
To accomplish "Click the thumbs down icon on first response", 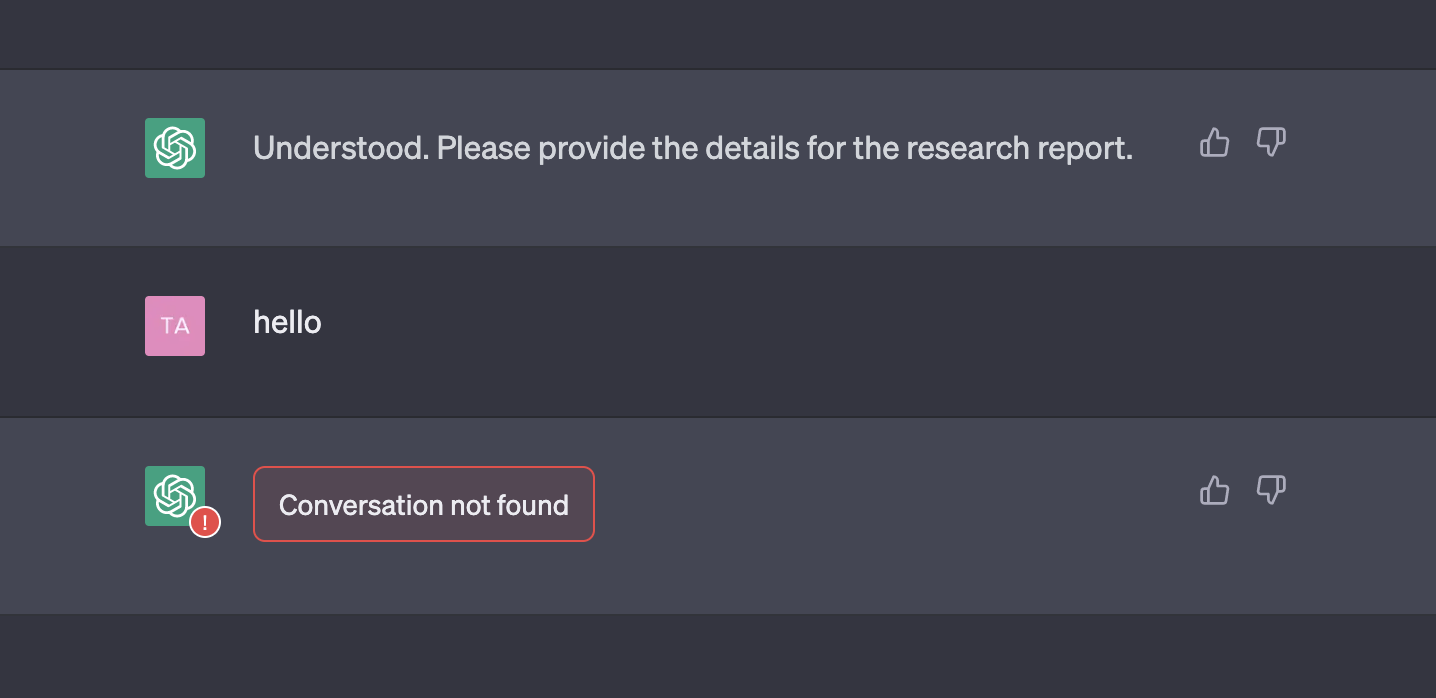I will pyautogui.click(x=1271, y=143).
